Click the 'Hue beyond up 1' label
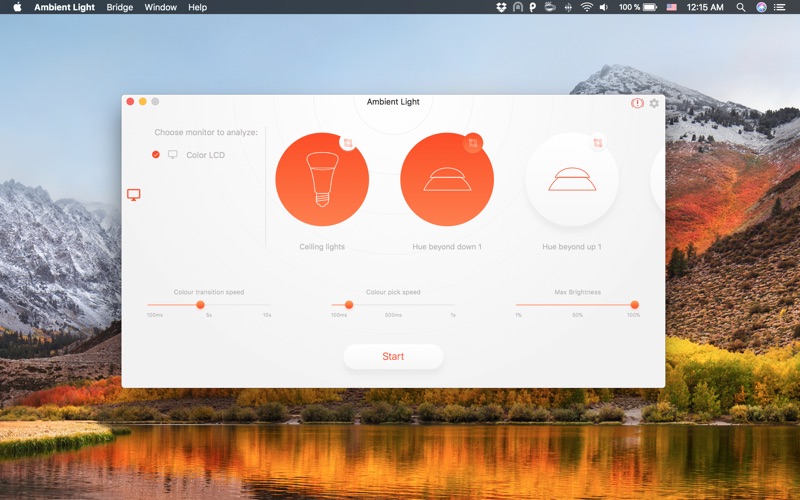This screenshot has width=800, height=500. click(x=572, y=246)
